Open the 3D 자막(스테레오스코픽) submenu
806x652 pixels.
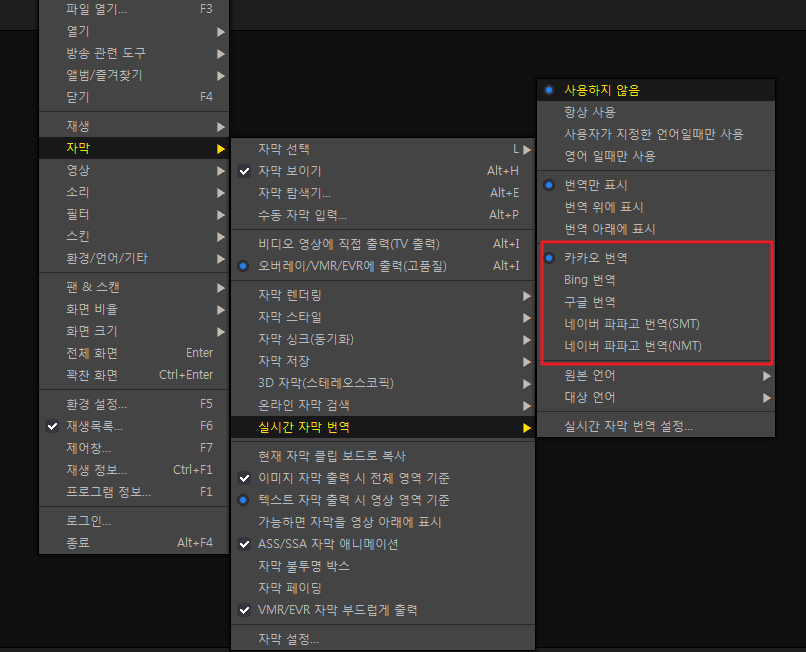[x=383, y=384]
